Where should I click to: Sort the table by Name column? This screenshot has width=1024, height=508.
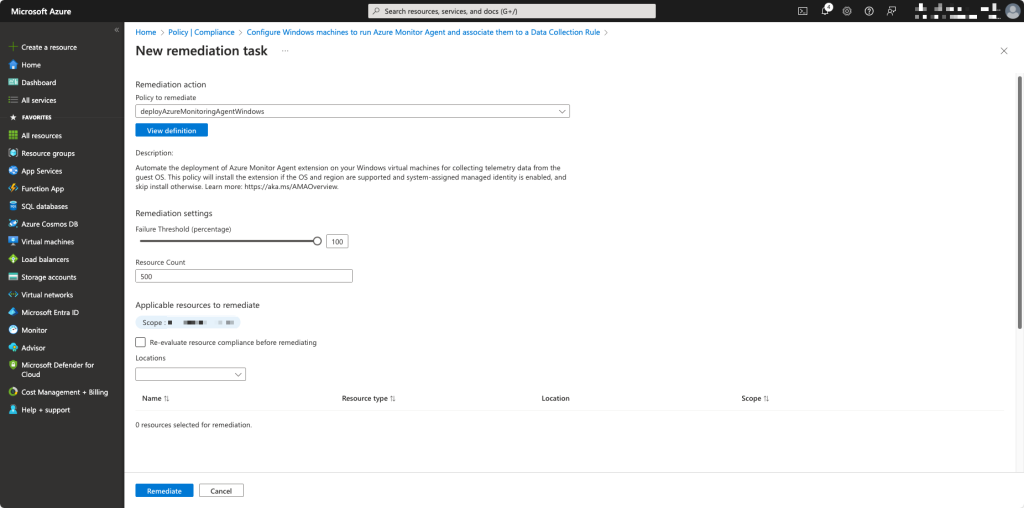point(155,398)
